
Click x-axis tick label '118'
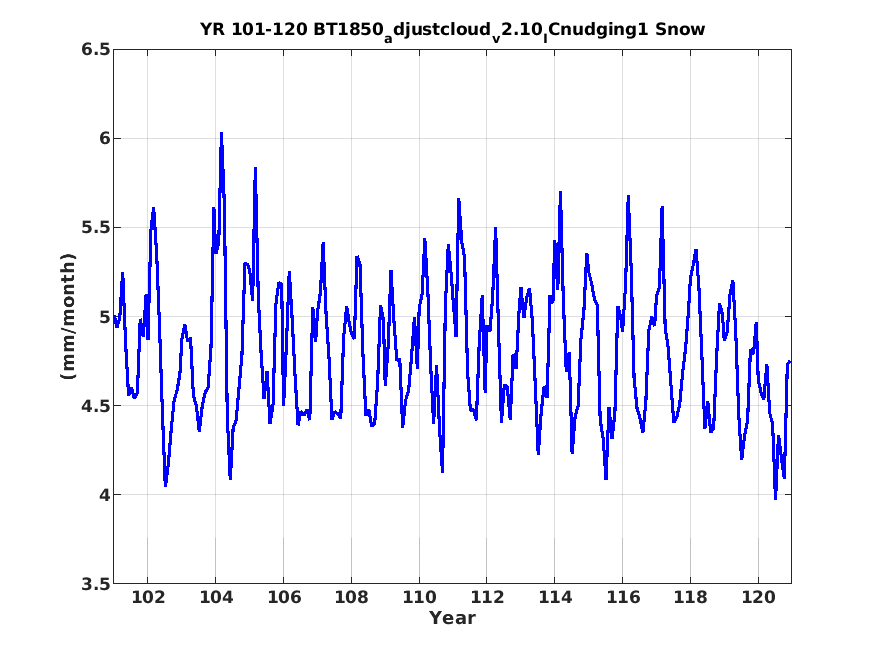pyautogui.click(x=690, y=597)
